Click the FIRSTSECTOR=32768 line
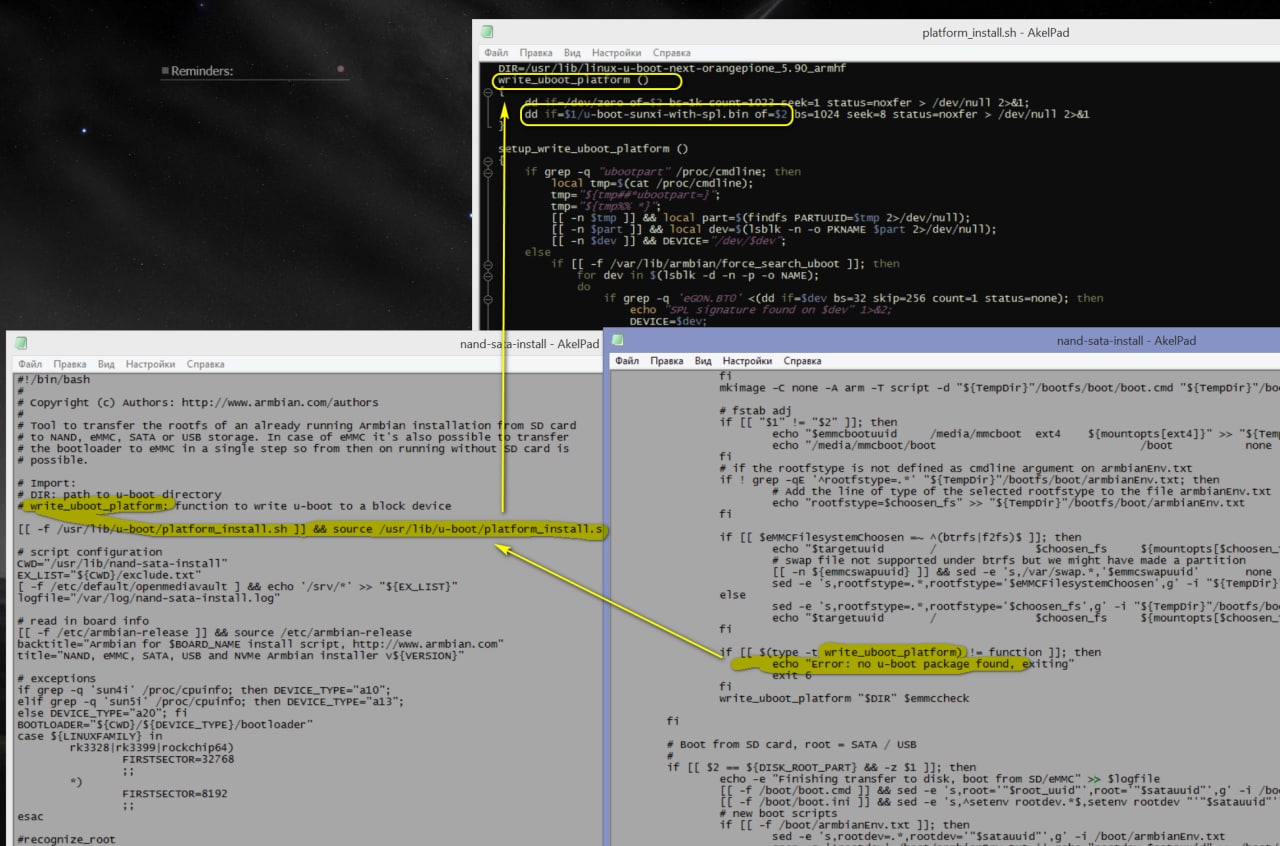 tap(179, 758)
